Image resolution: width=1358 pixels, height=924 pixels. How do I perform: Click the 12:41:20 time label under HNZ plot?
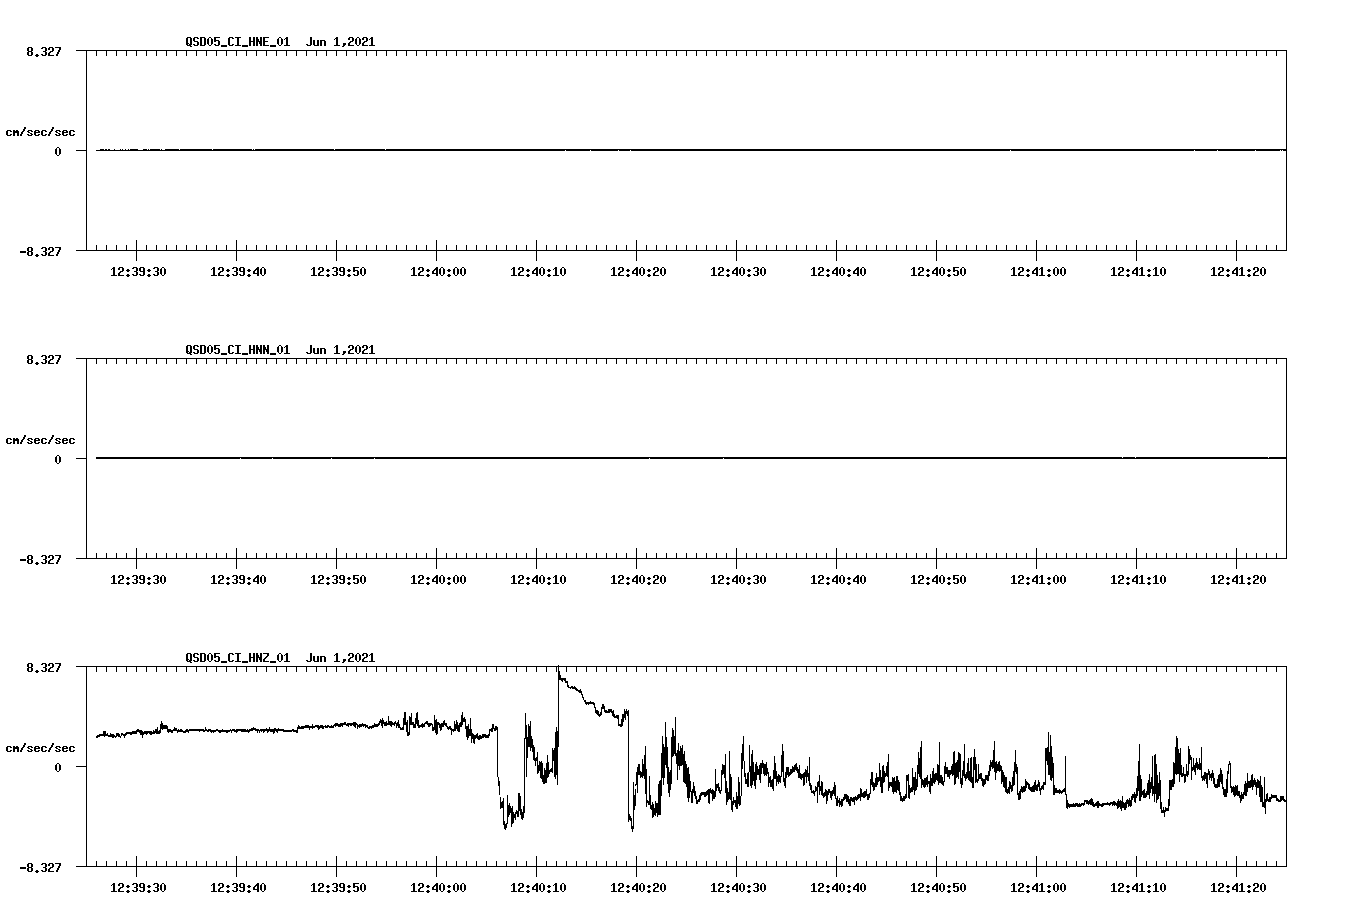(1238, 888)
